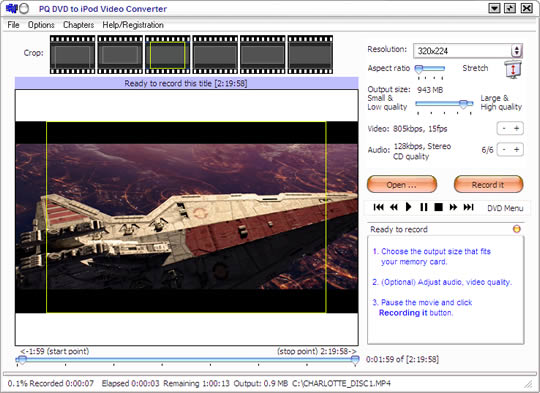
Task: Click the Open ... button
Action: pos(402,185)
